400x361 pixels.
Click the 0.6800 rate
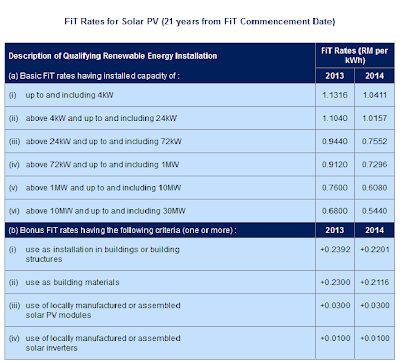click(x=335, y=211)
